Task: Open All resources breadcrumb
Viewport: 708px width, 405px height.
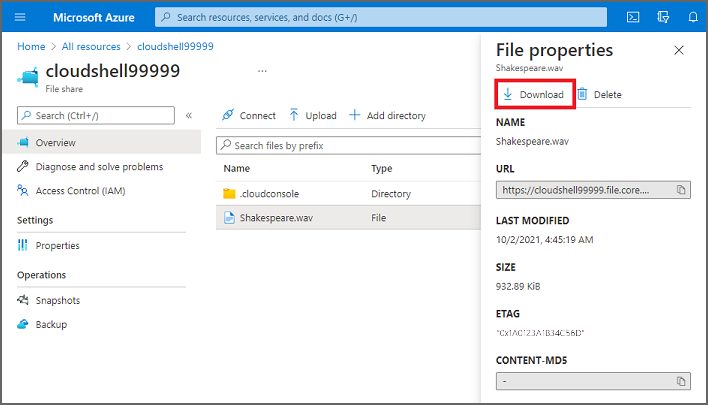Action: pyautogui.click(x=91, y=47)
